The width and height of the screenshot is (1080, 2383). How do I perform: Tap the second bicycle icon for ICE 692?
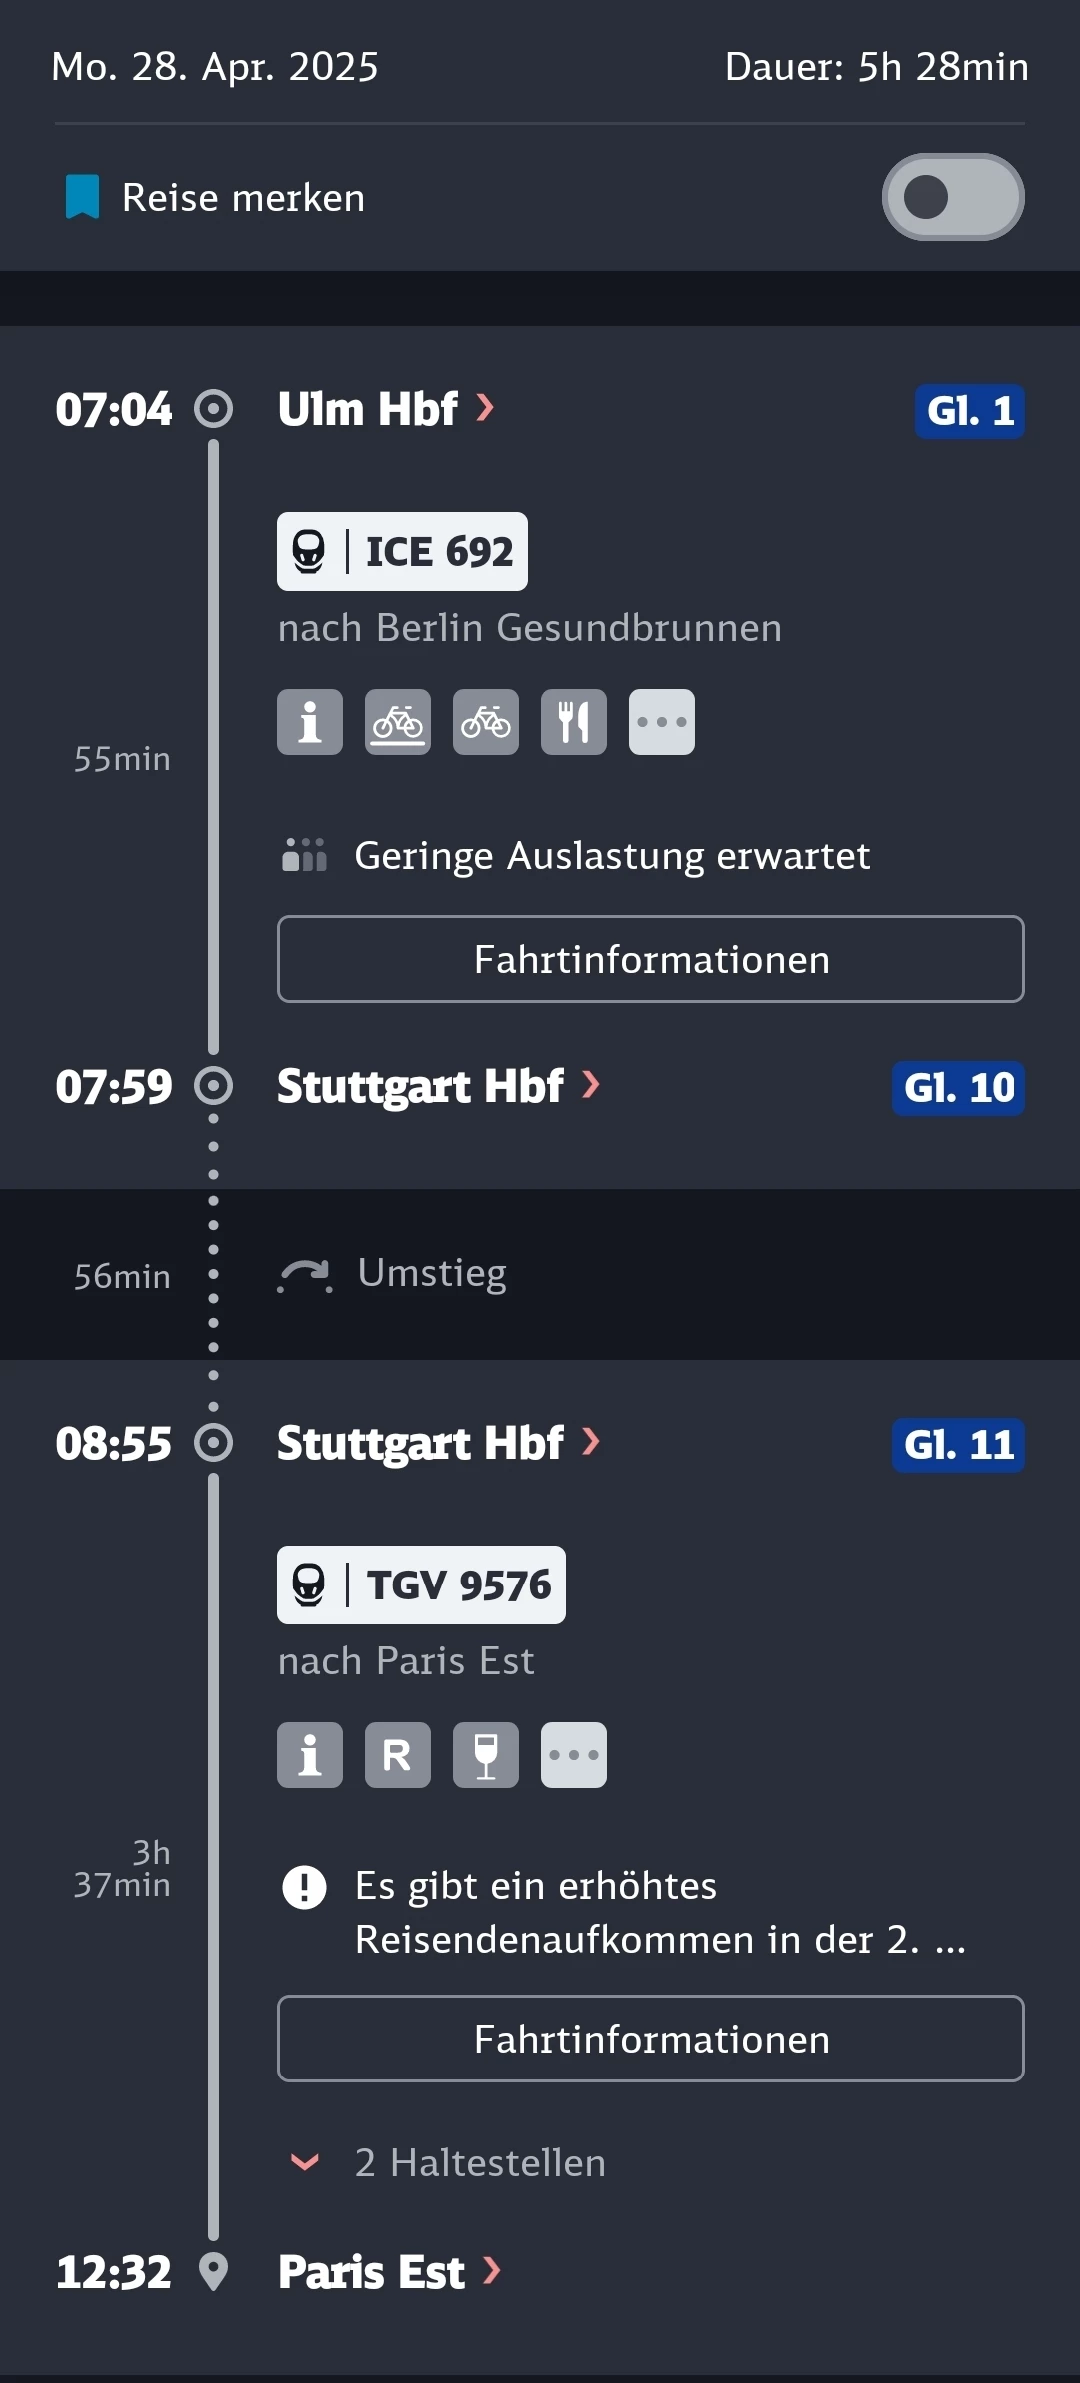(486, 722)
